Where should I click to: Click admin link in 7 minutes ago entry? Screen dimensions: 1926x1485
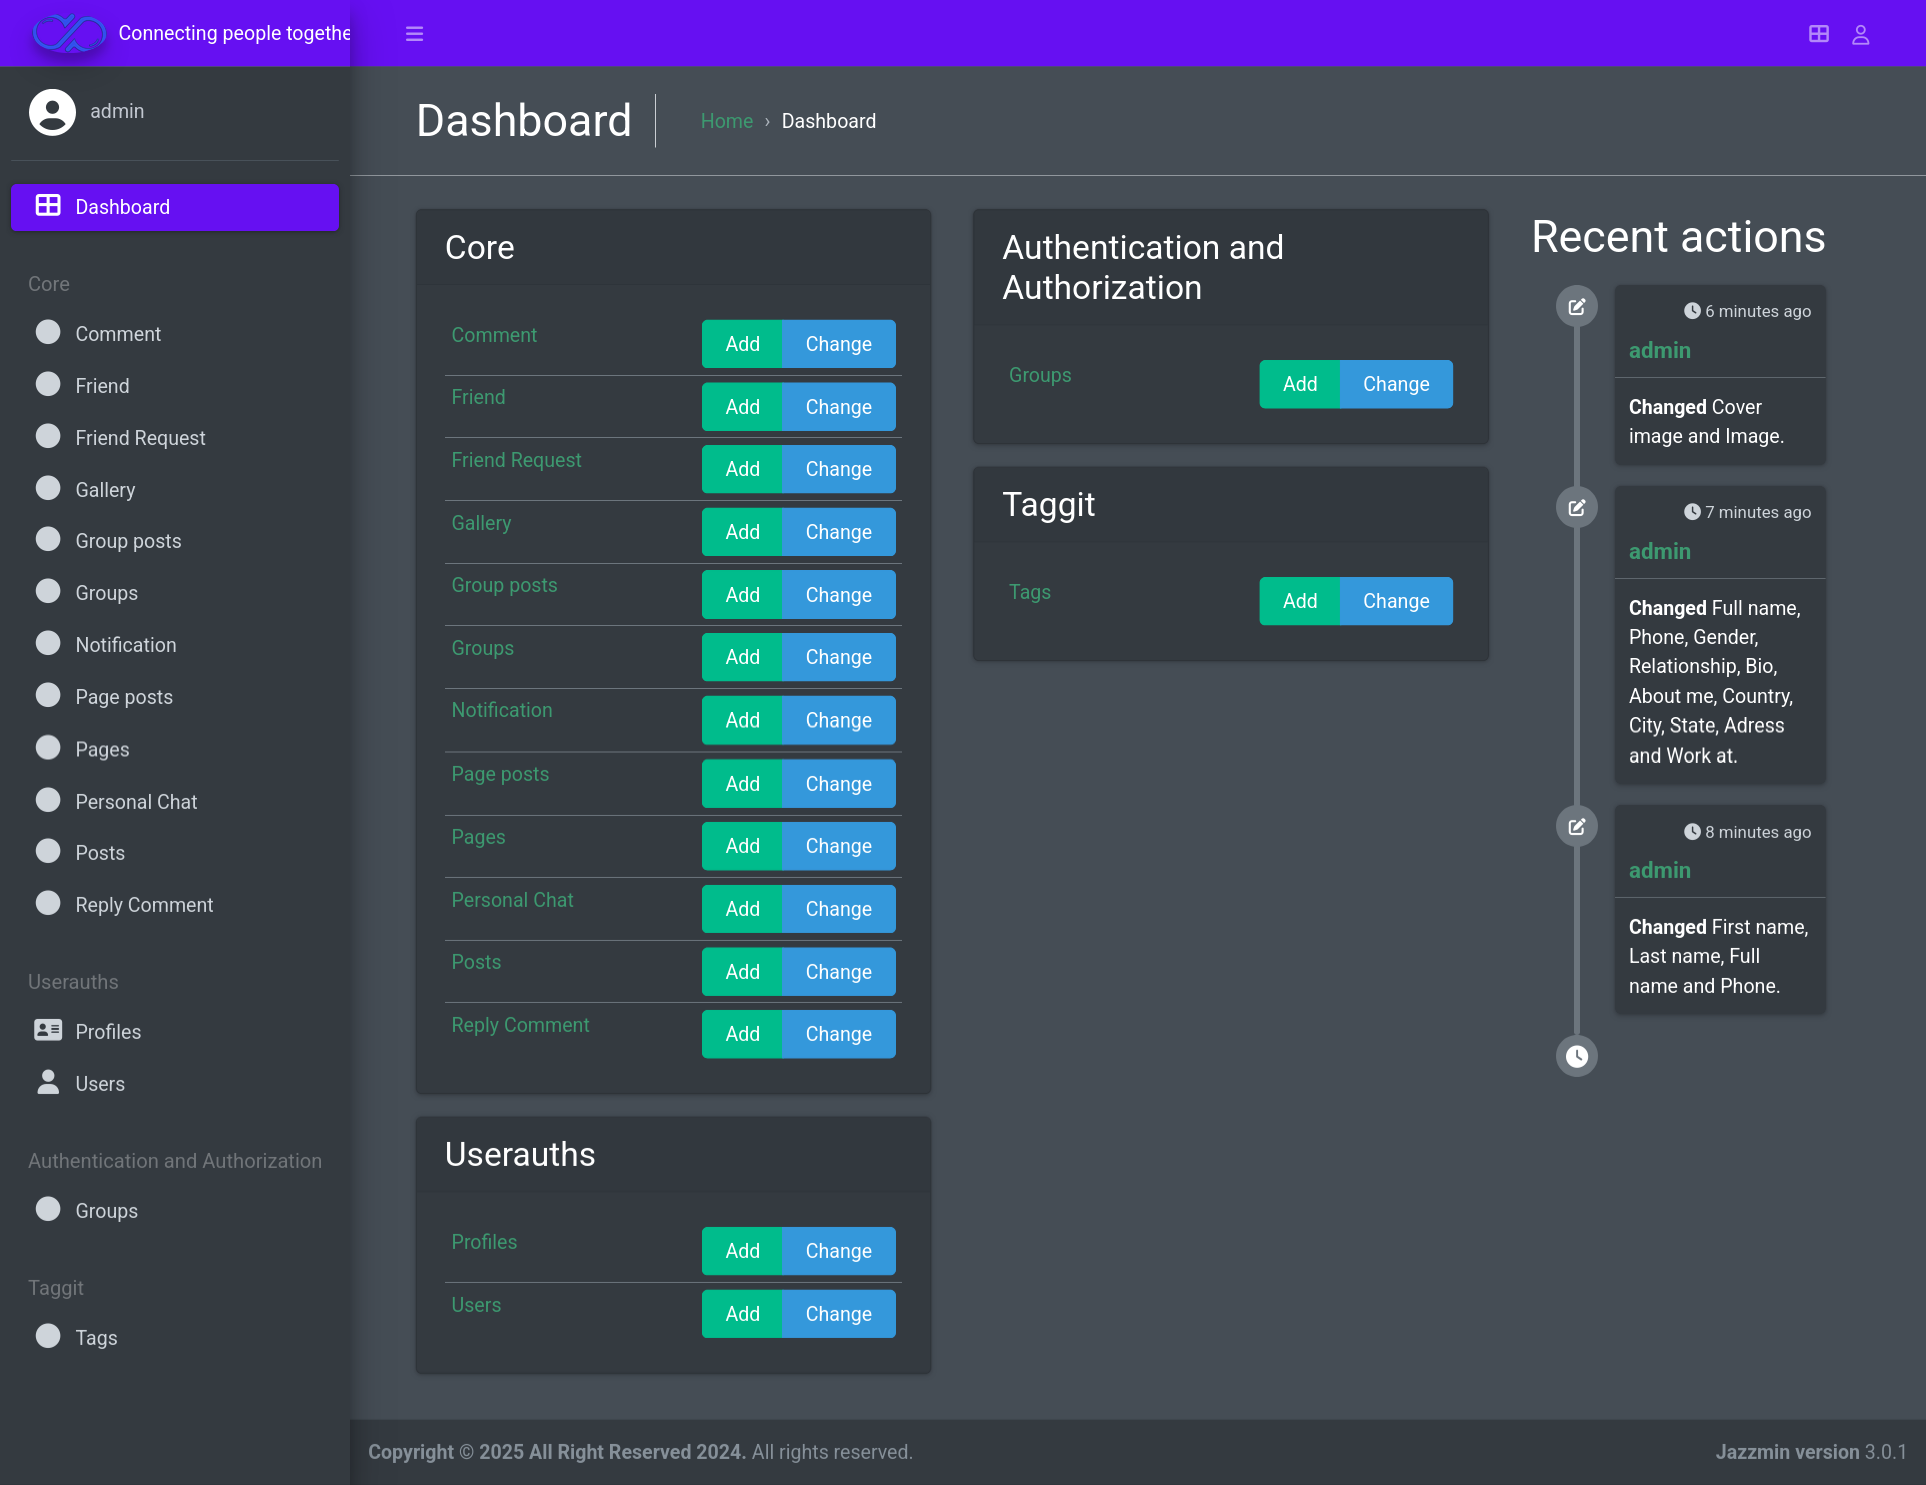pyautogui.click(x=1659, y=551)
